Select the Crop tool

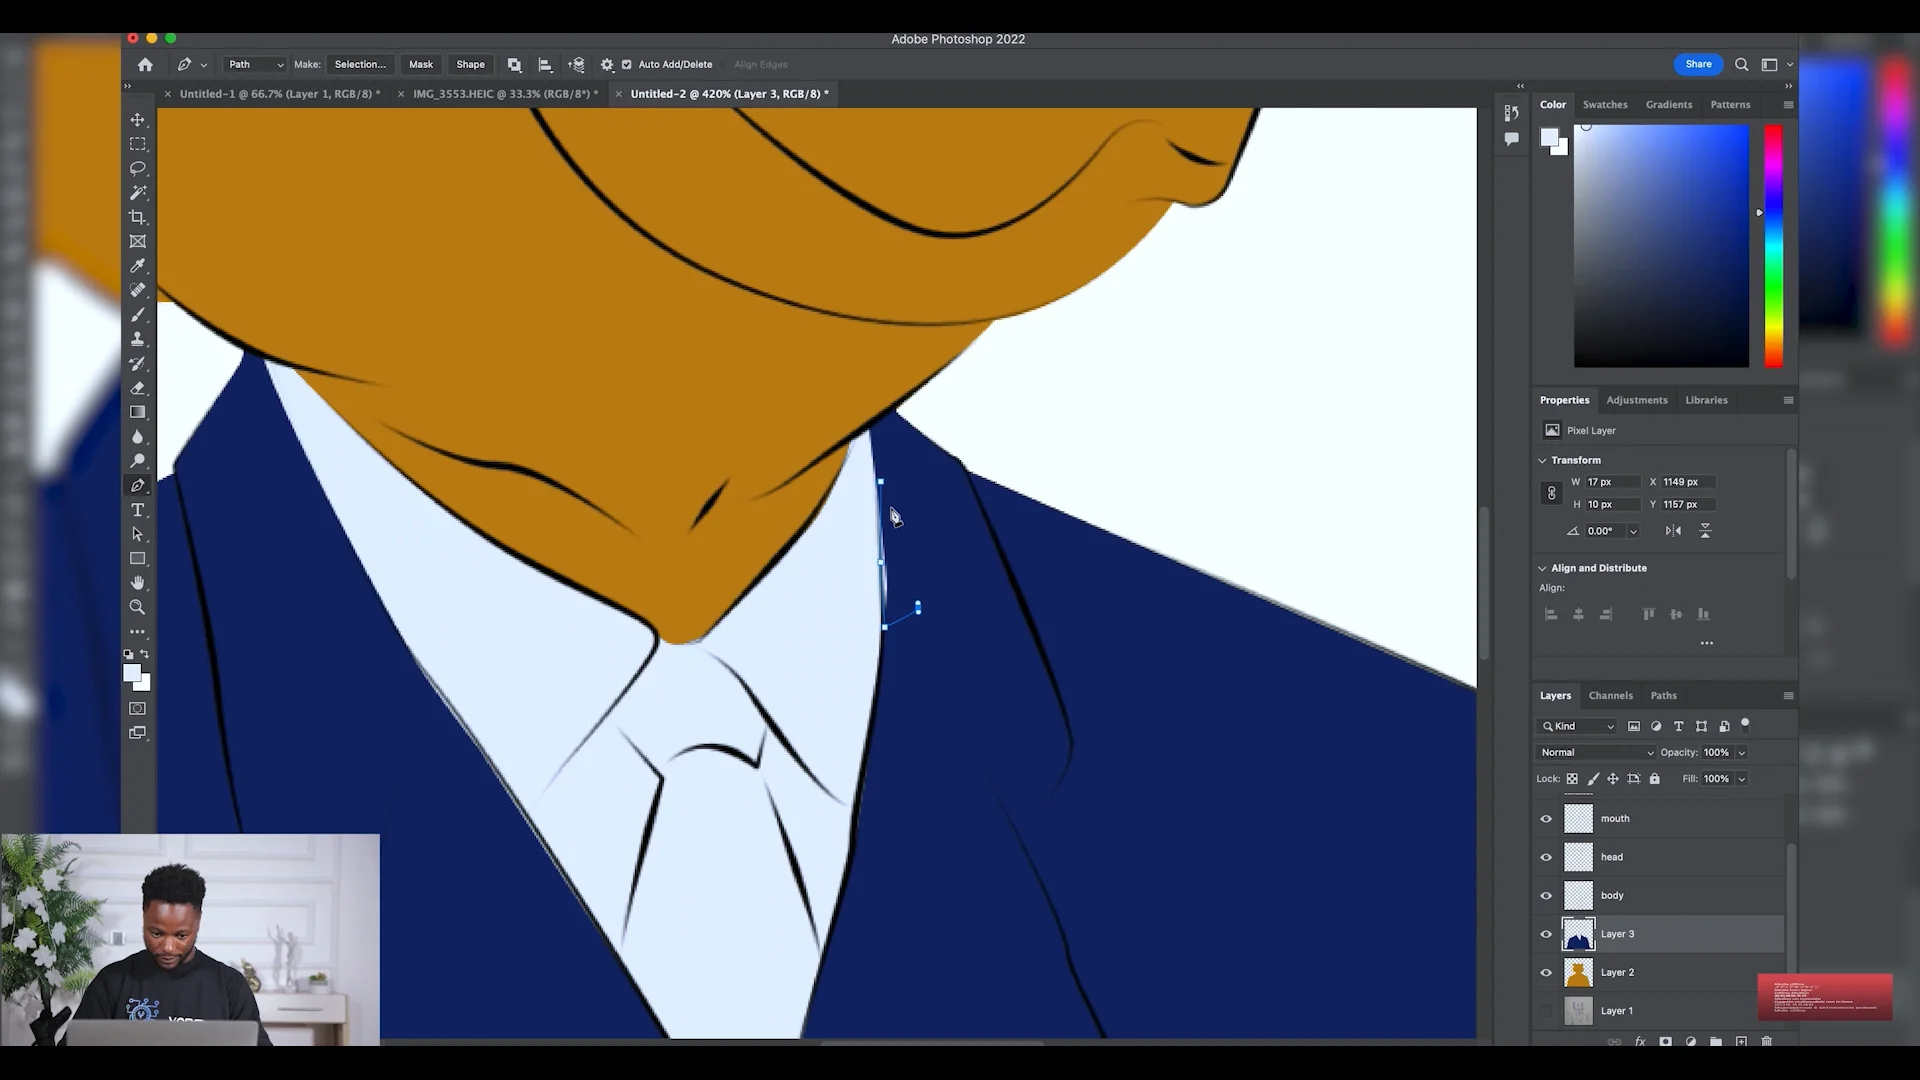(x=138, y=217)
